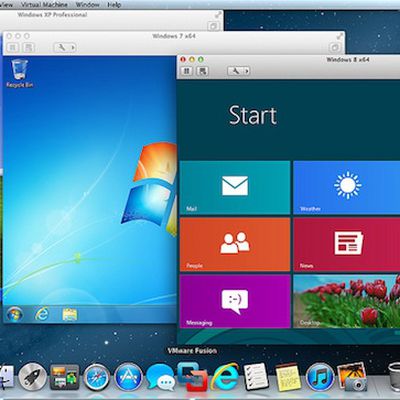Expand arrow beside wrench in Windows 7 window
Image resolution: width=400 pixels, height=400 pixels.
(73, 47)
